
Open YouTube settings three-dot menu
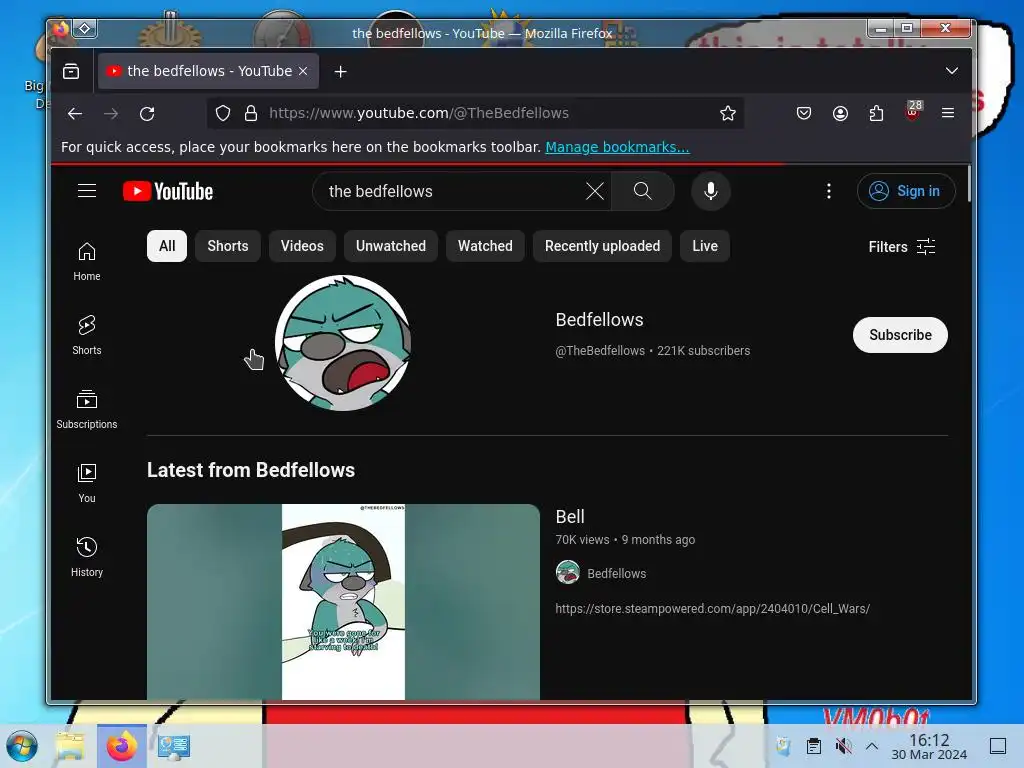829,191
